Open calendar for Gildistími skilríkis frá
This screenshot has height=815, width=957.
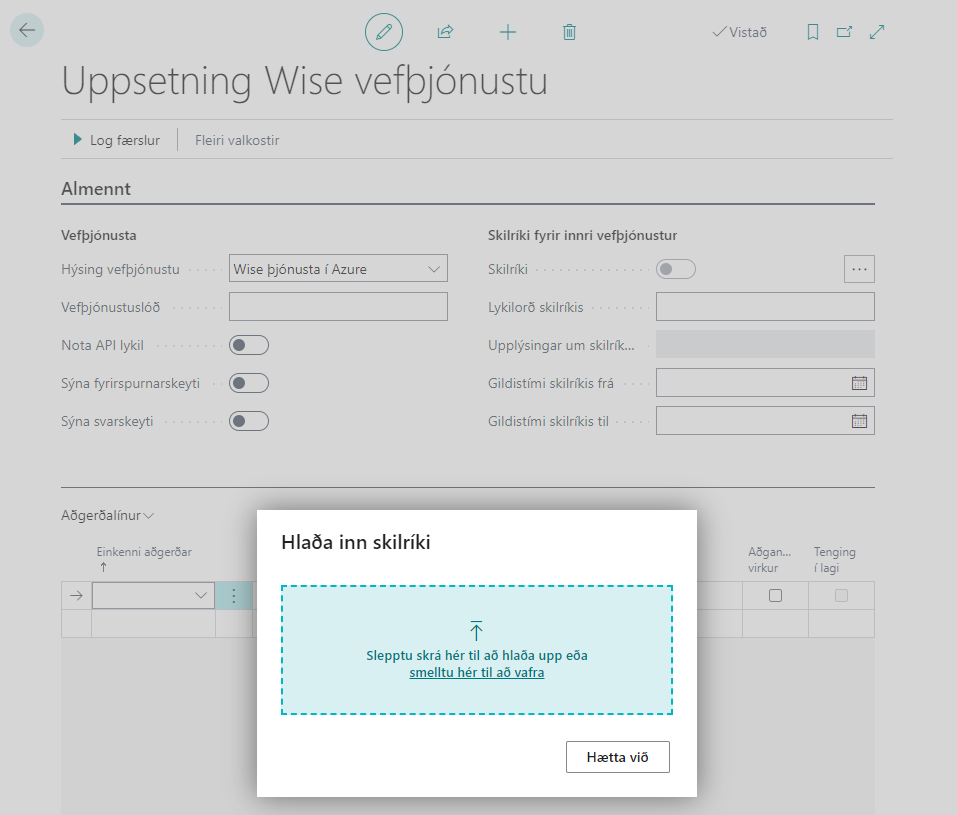pos(859,382)
